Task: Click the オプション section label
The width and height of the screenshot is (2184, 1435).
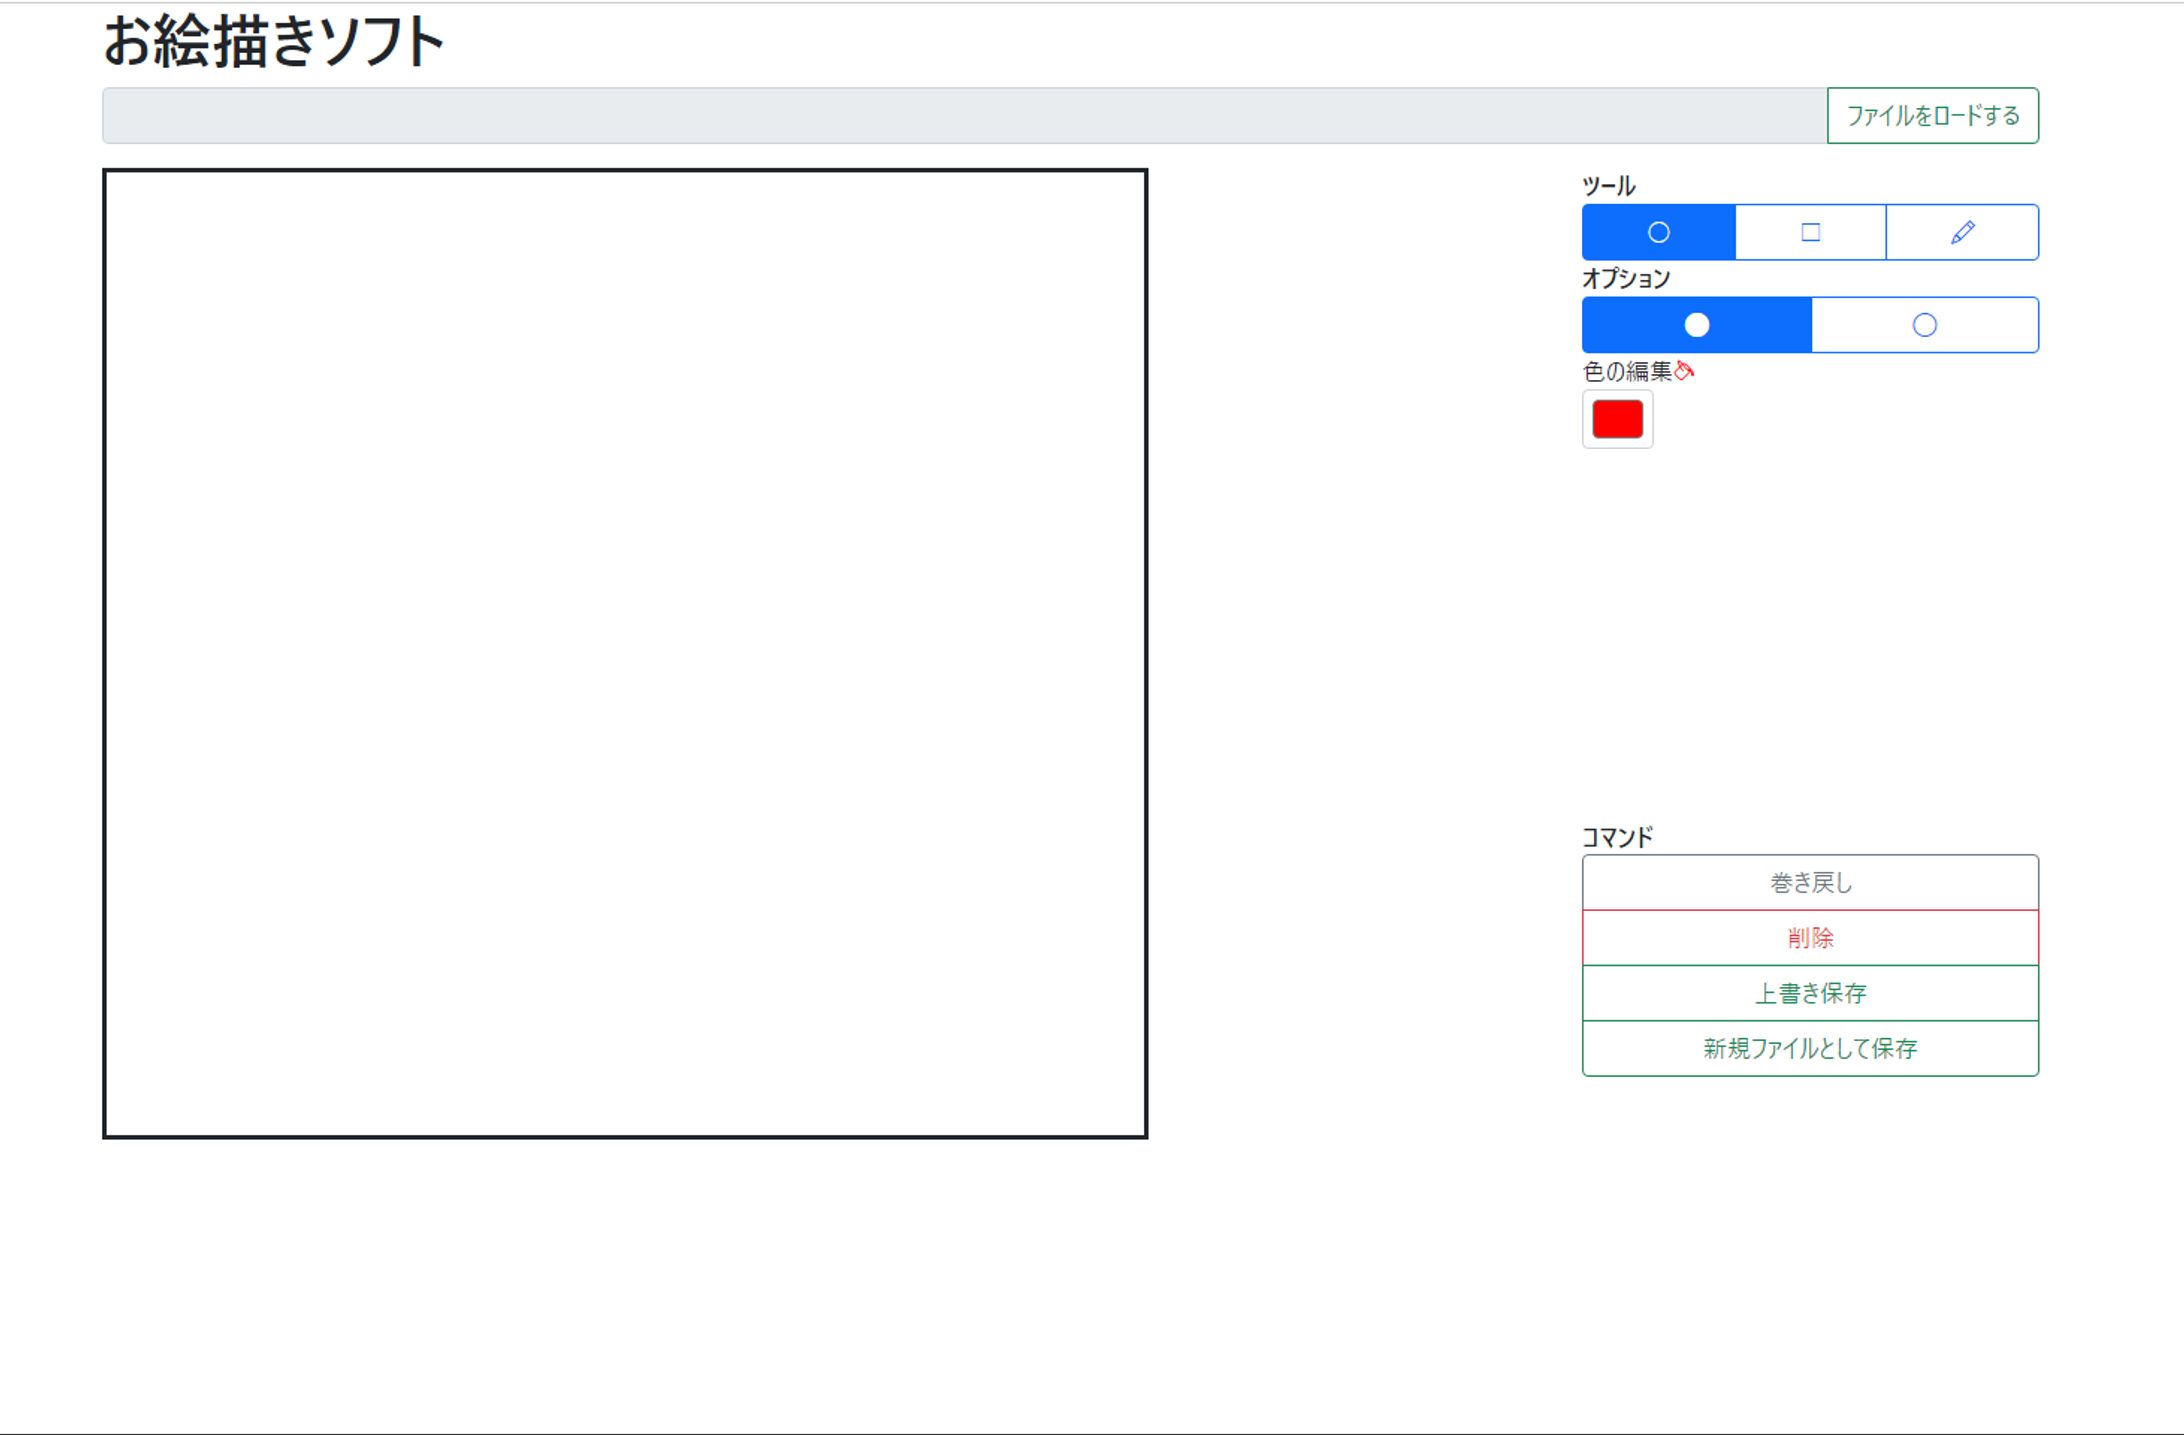Action: (1626, 279)
